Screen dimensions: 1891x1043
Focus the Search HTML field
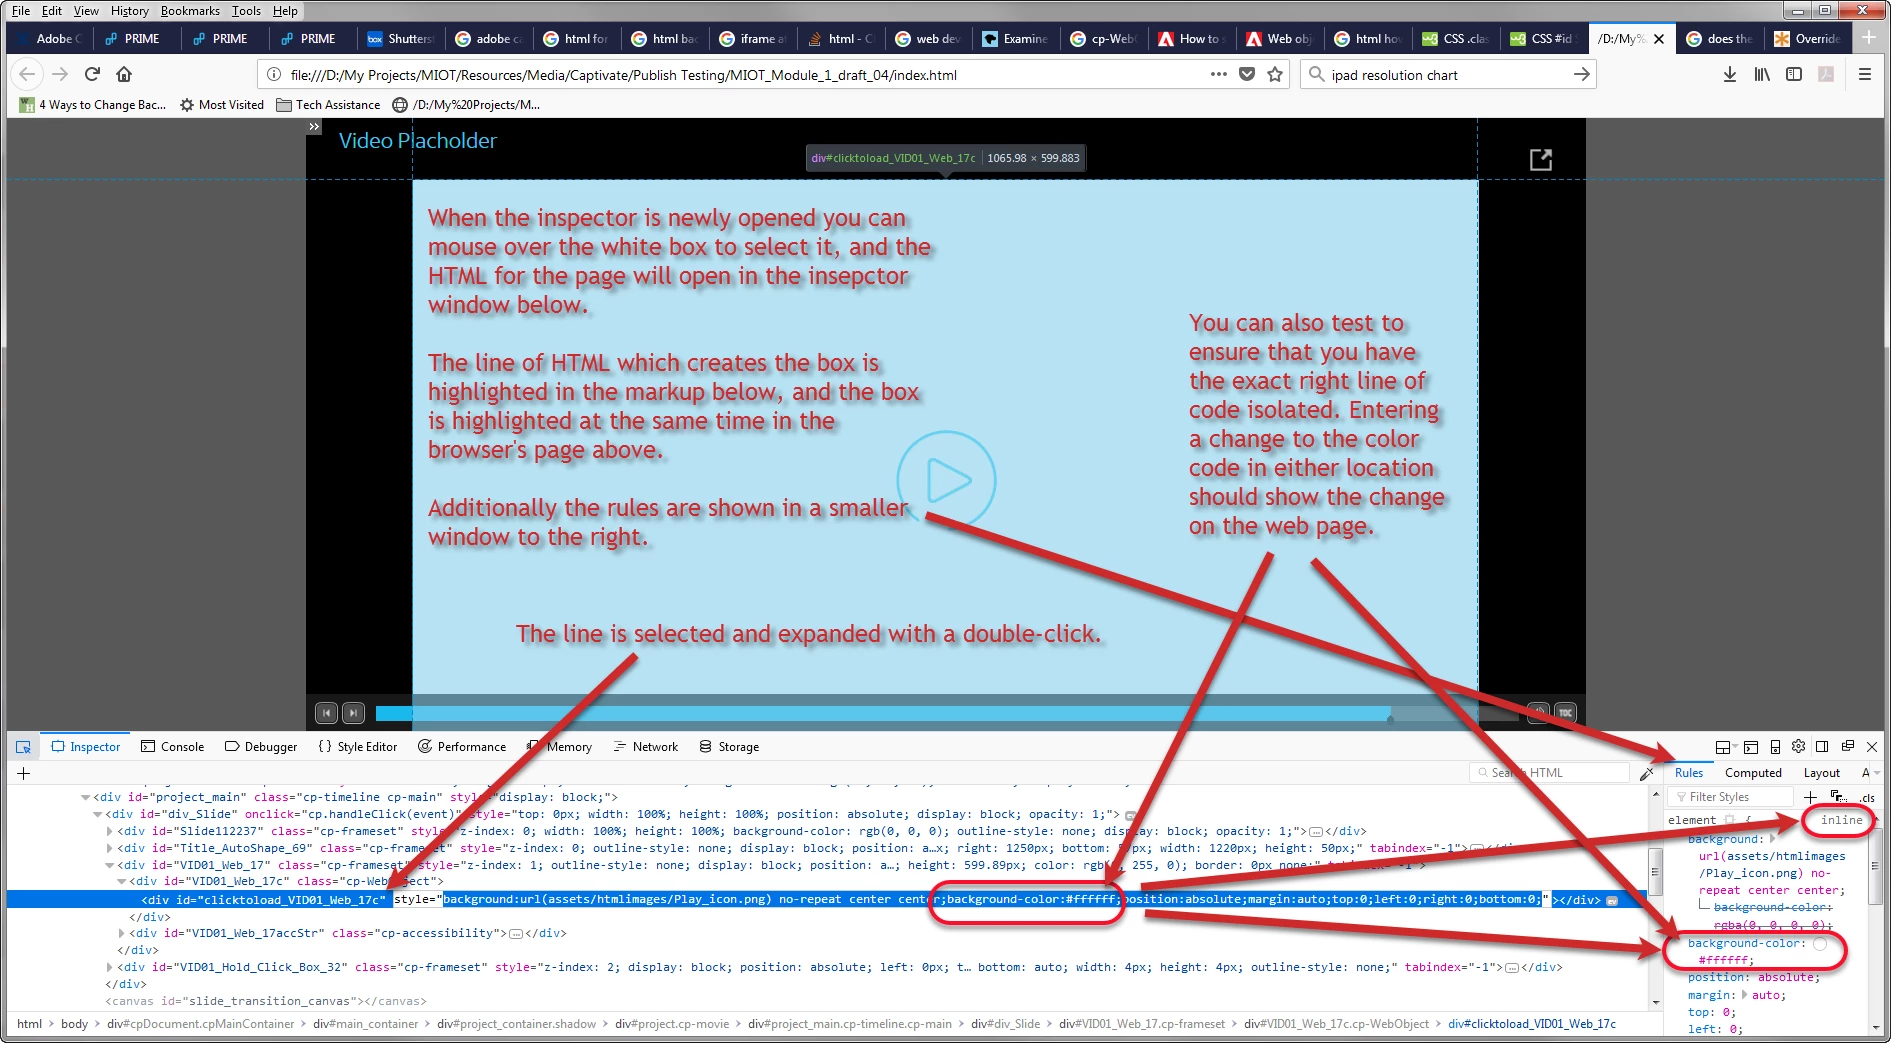1549,773
